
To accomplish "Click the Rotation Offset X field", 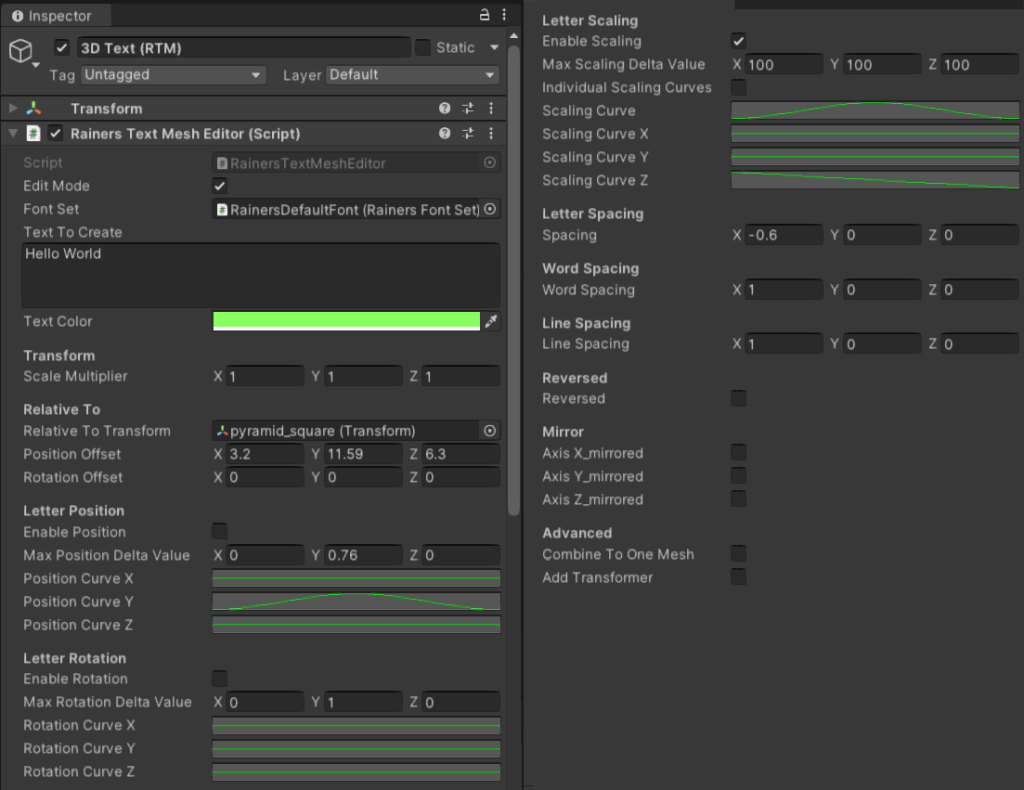I will pos(264,477).
